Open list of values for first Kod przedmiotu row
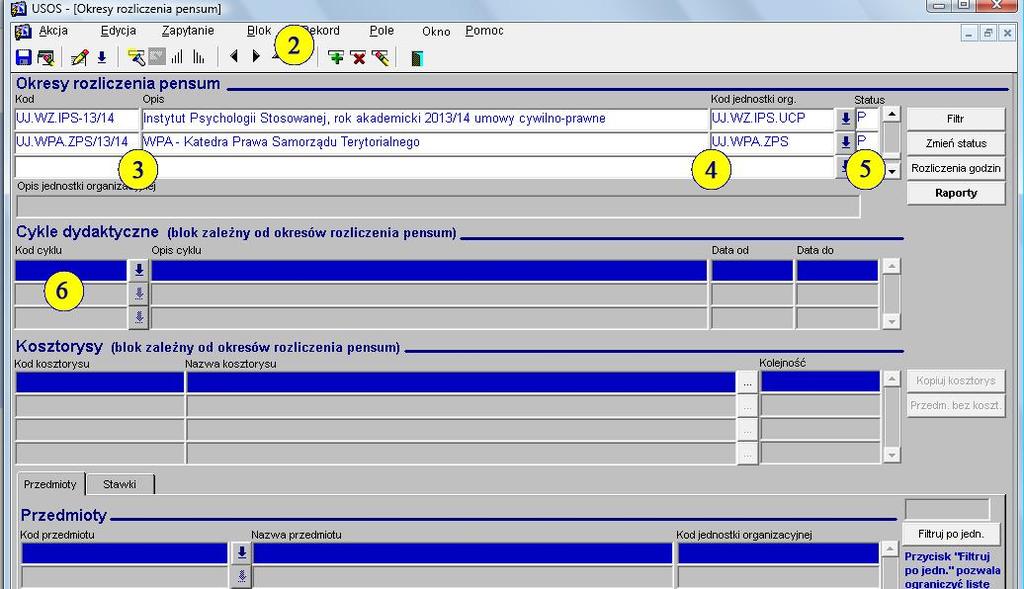The height and width of the screenshot is (589, 1024). pos(242,552)
